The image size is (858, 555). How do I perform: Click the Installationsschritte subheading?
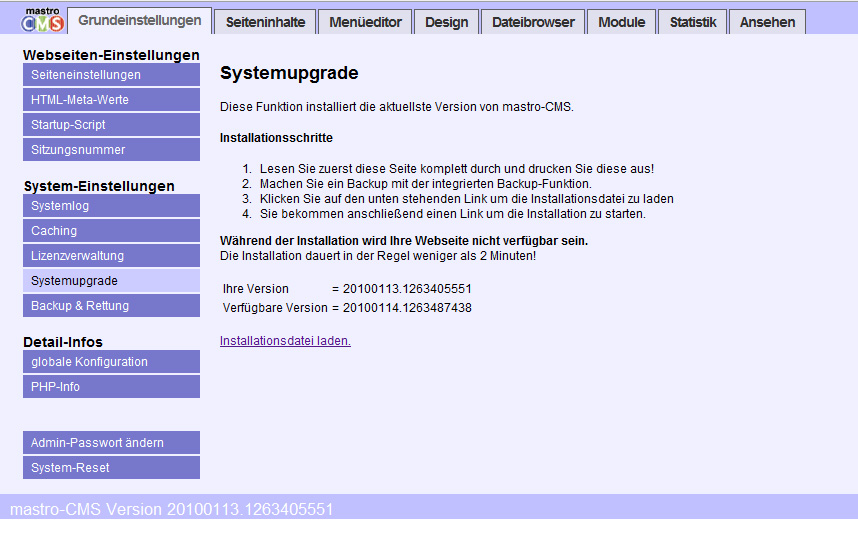276,138
